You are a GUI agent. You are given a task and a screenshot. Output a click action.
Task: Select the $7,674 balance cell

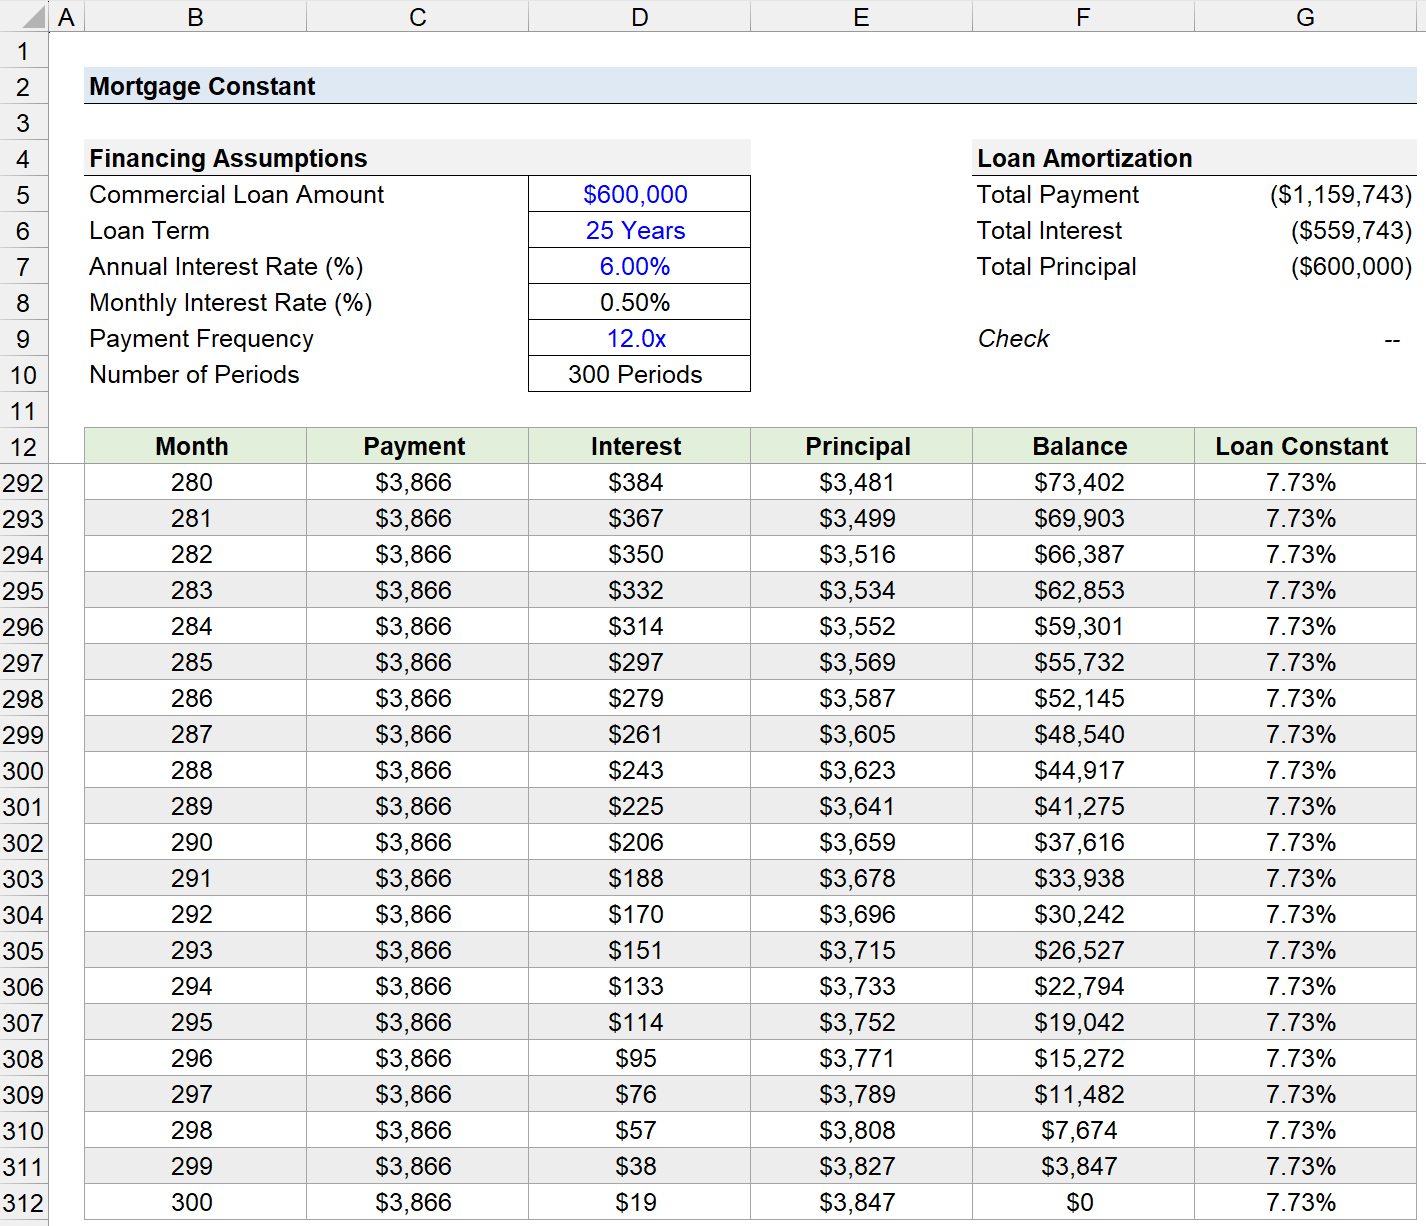point(1084,1131)
